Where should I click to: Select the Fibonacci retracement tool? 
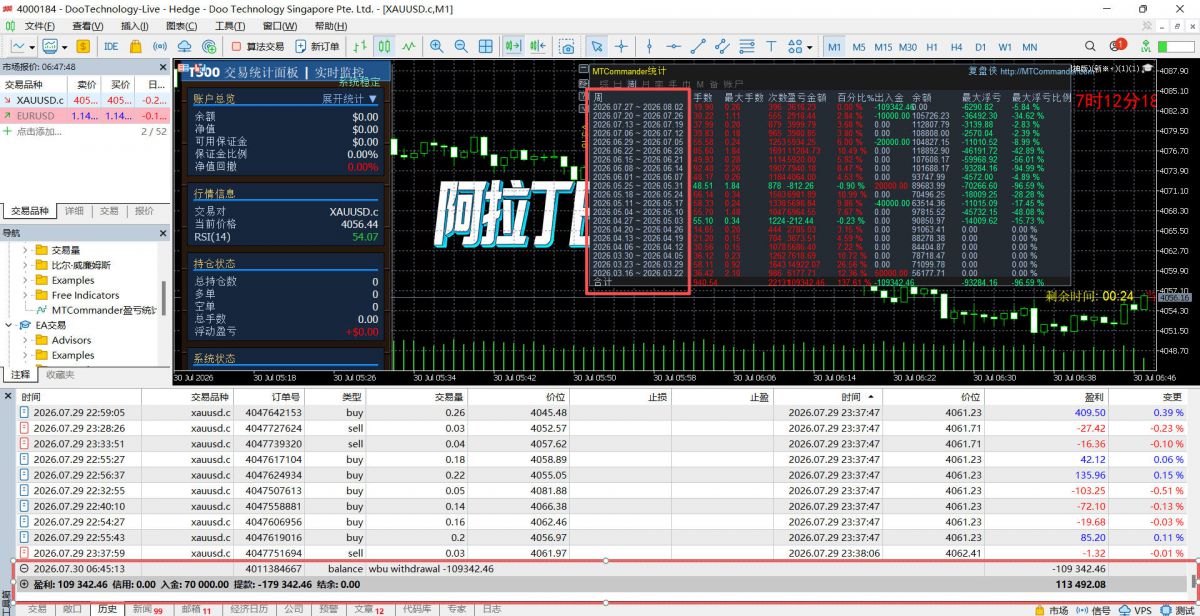[x=747, y=46]
